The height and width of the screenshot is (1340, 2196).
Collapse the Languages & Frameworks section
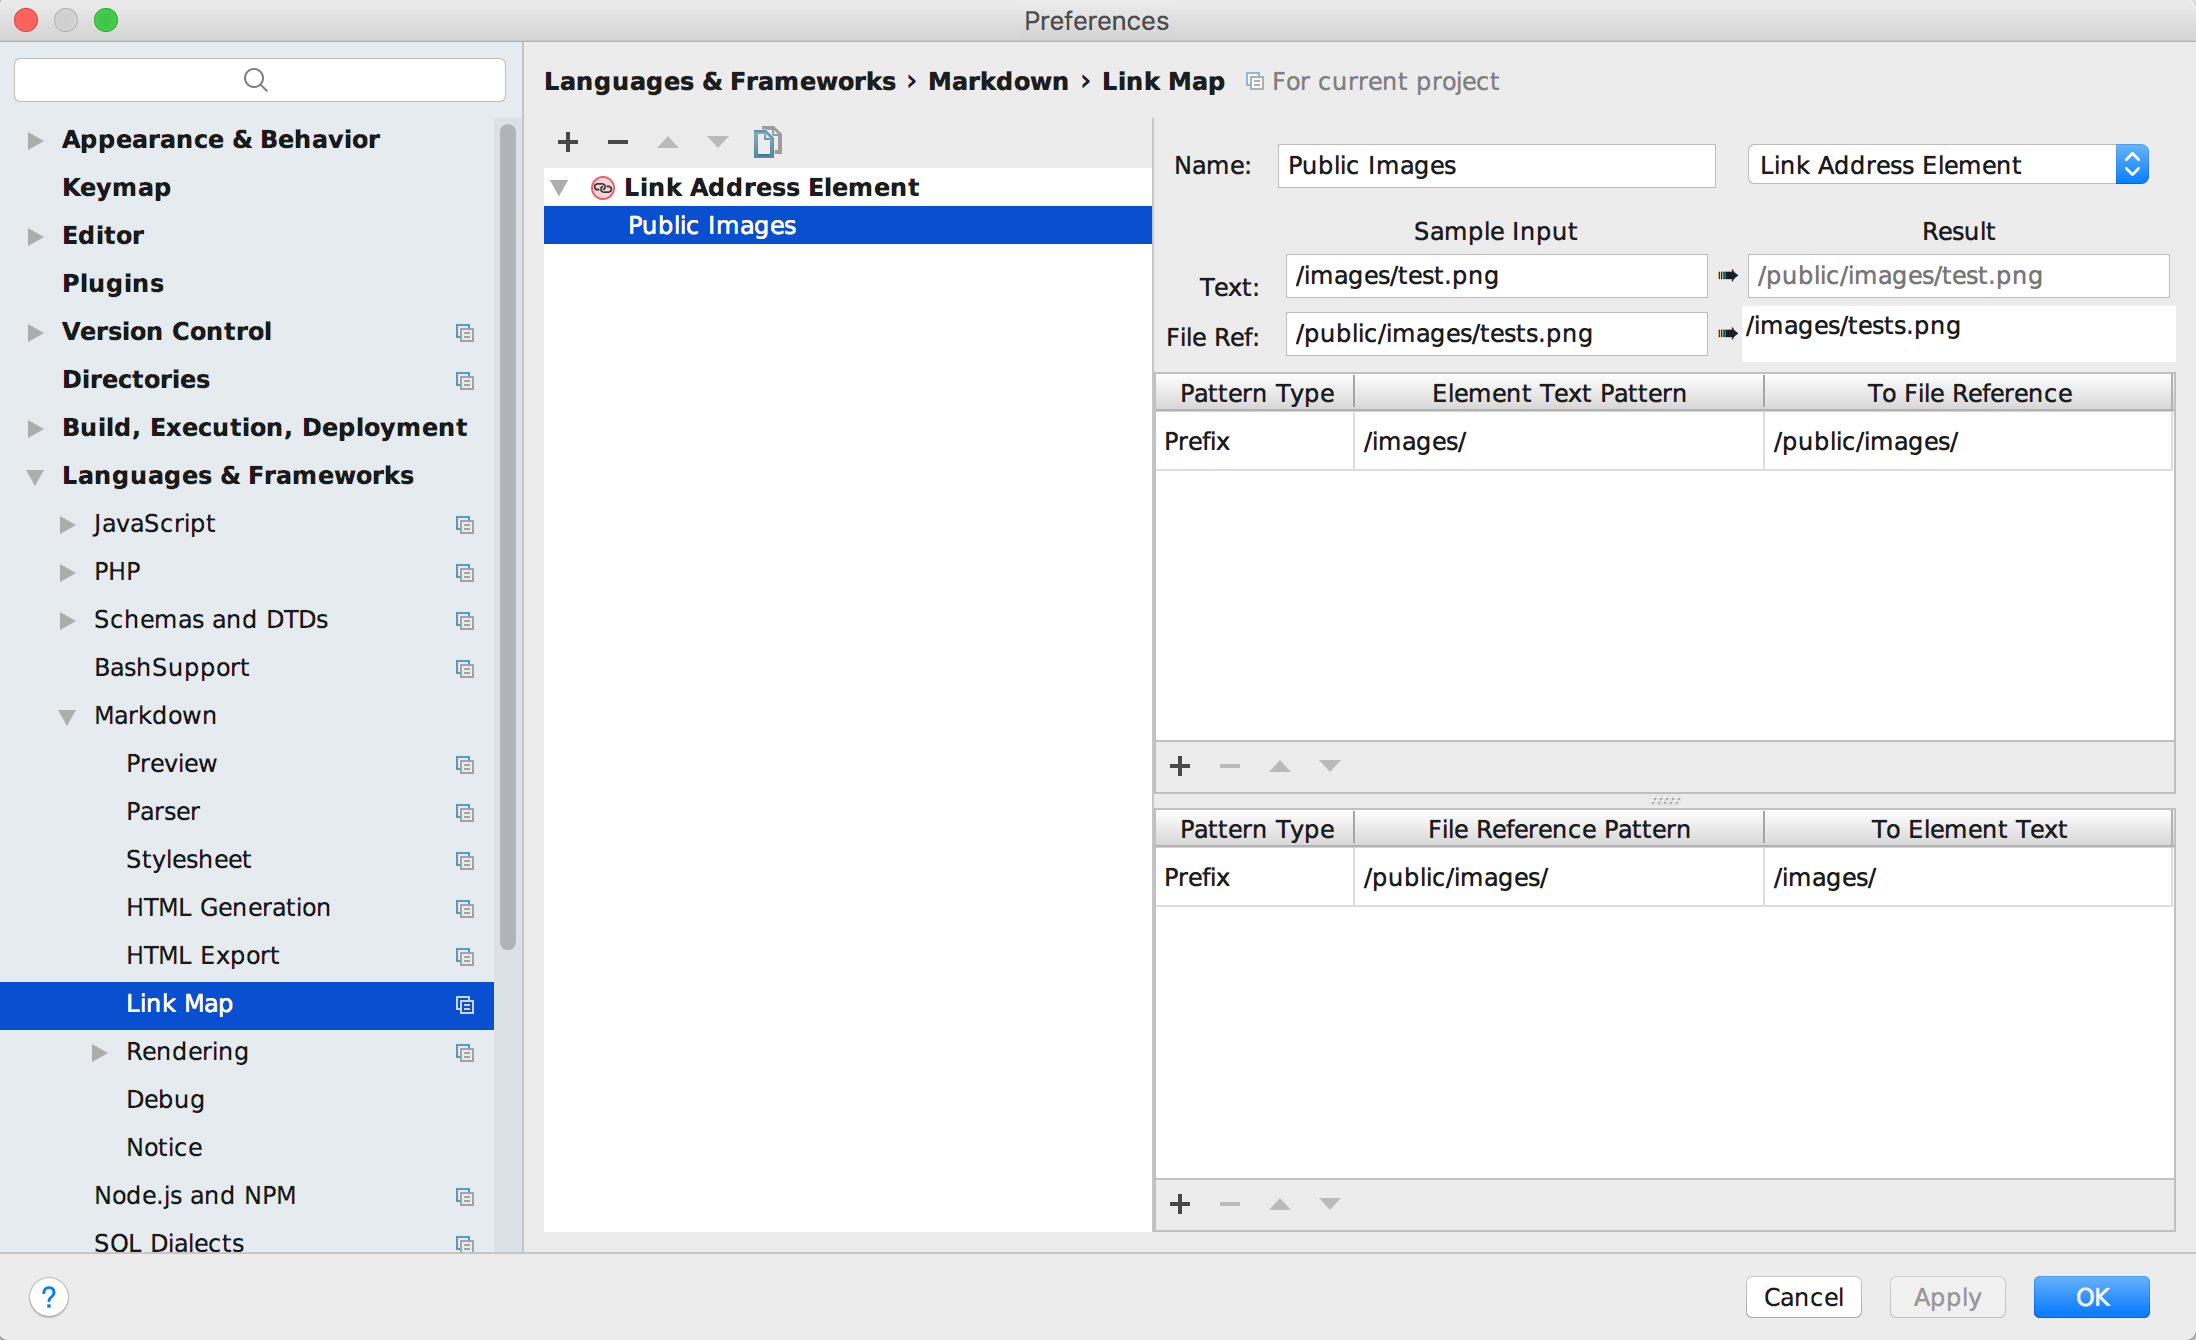[x=33, y=477]
